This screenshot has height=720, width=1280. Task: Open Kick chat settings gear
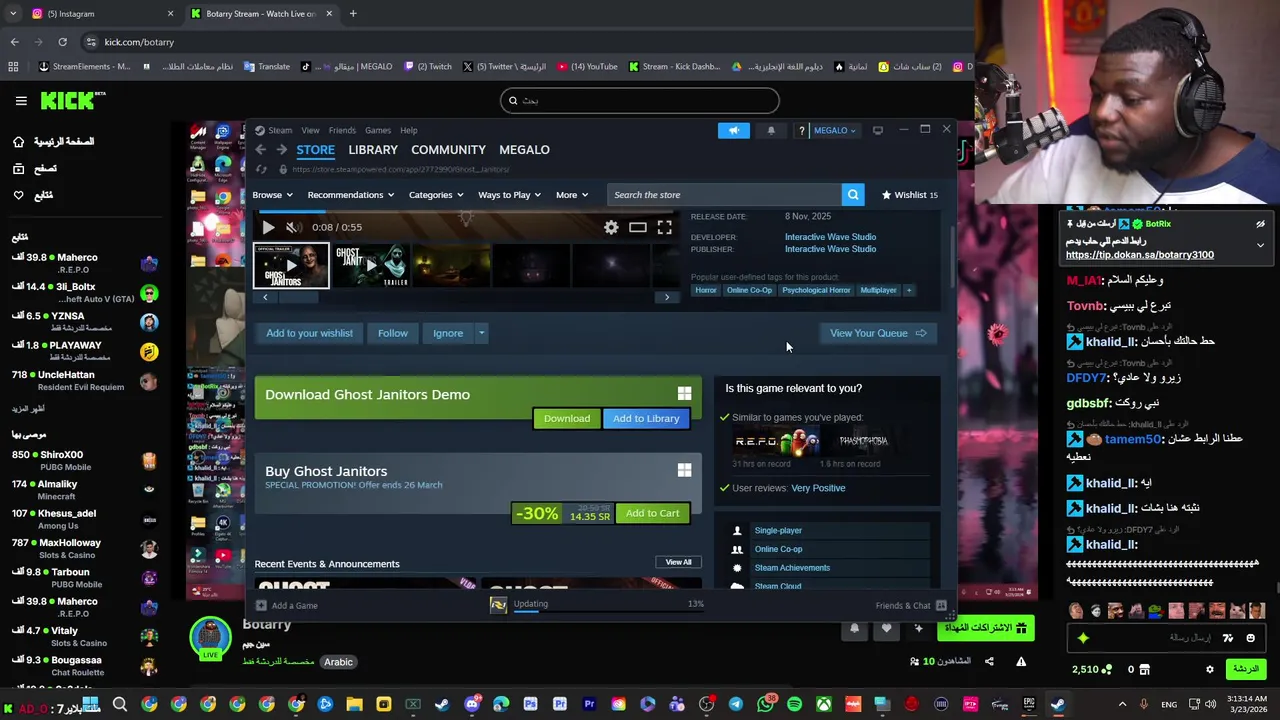tap(1210, 669)
